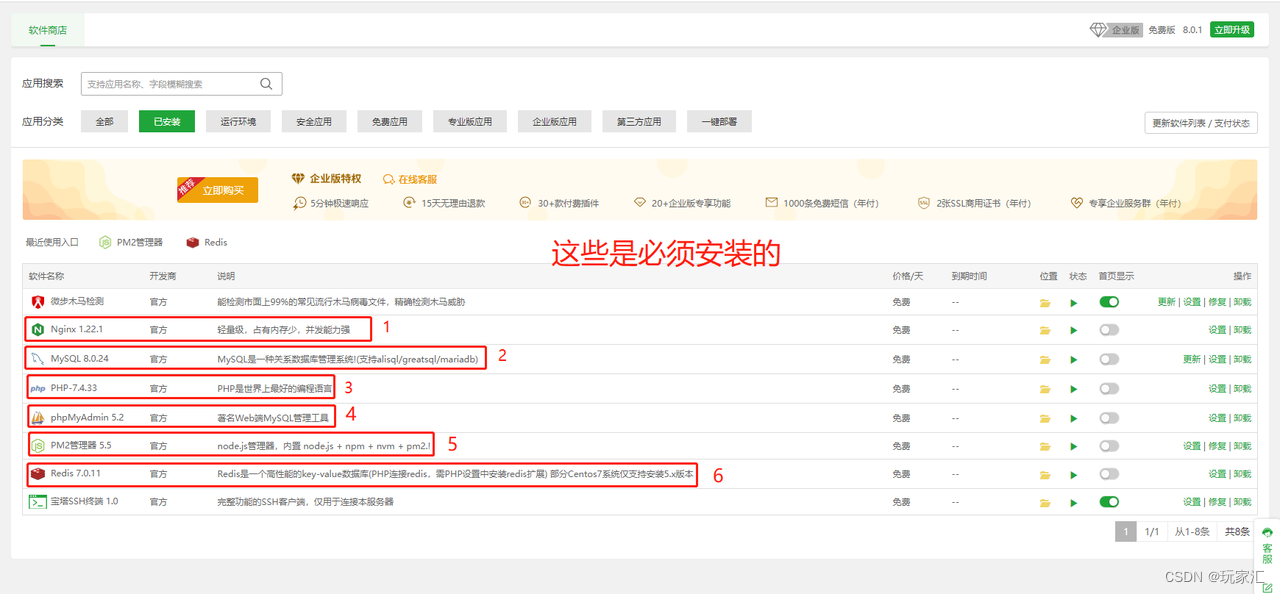The width and height of the screenshot is (1280, 594).
Task: Open folder location for PM2管理器 5.5
Action: (1045, 446)
